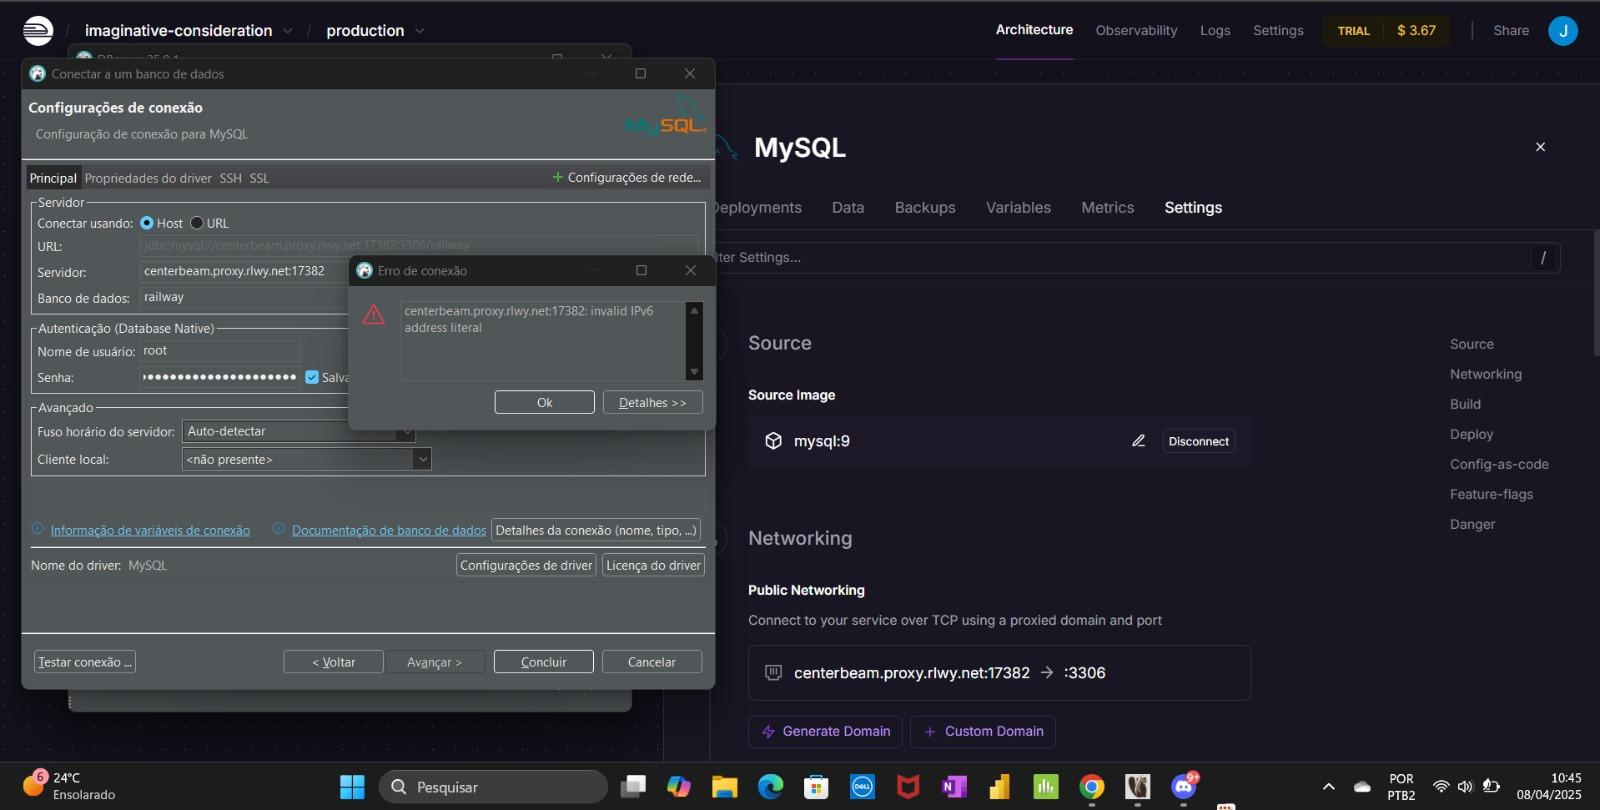Open the SSL tab
This screenshot has height=810, width=1600.
pos(259,178)
